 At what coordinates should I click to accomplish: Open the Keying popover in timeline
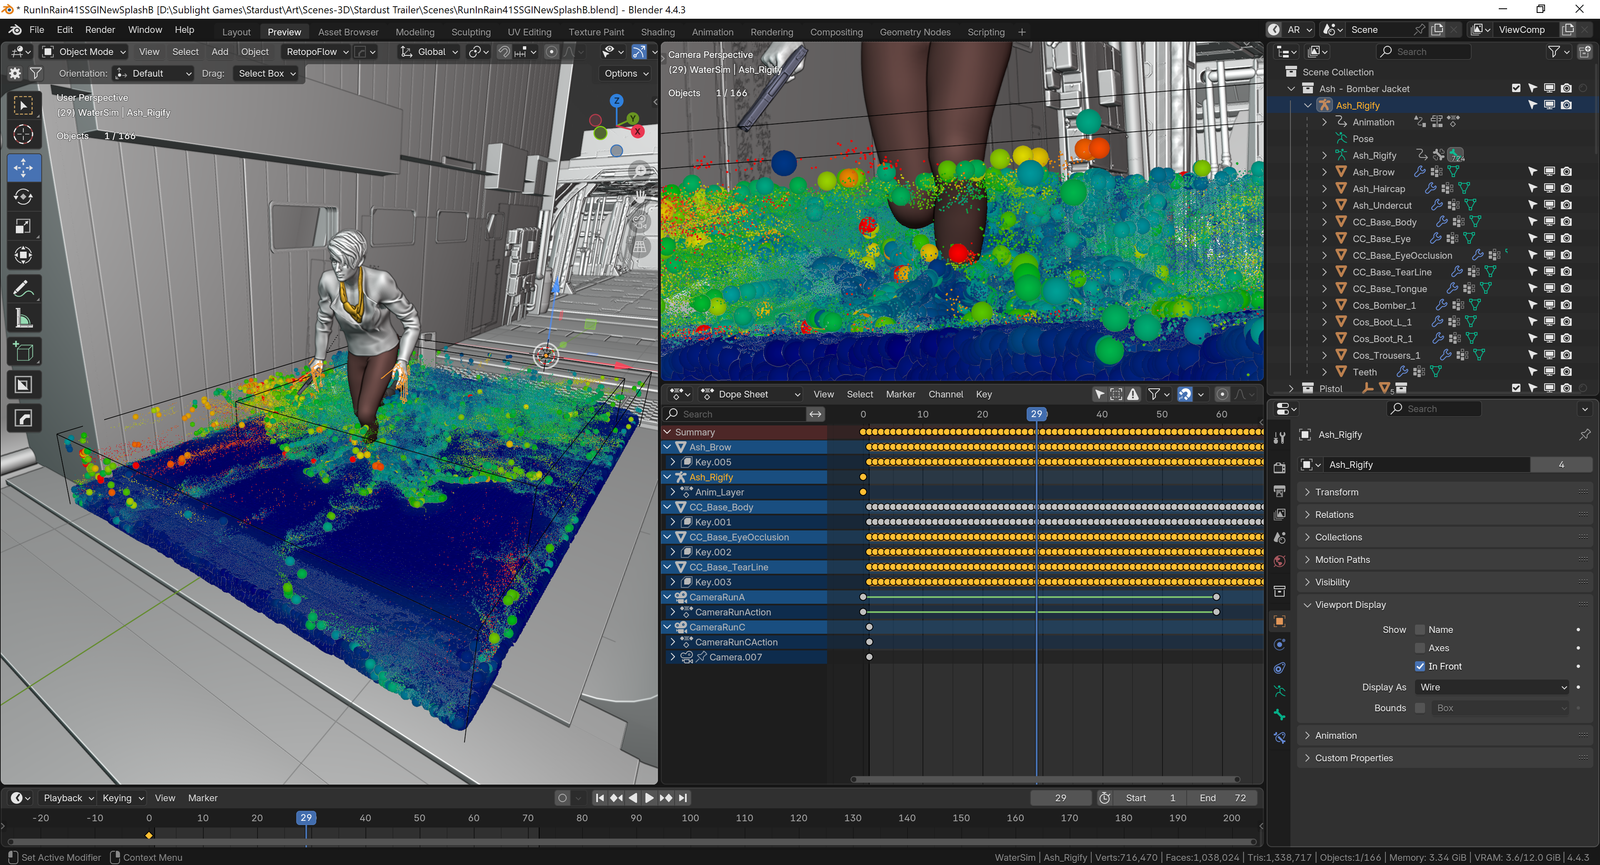pyautogui.click(x=122, y=798)
